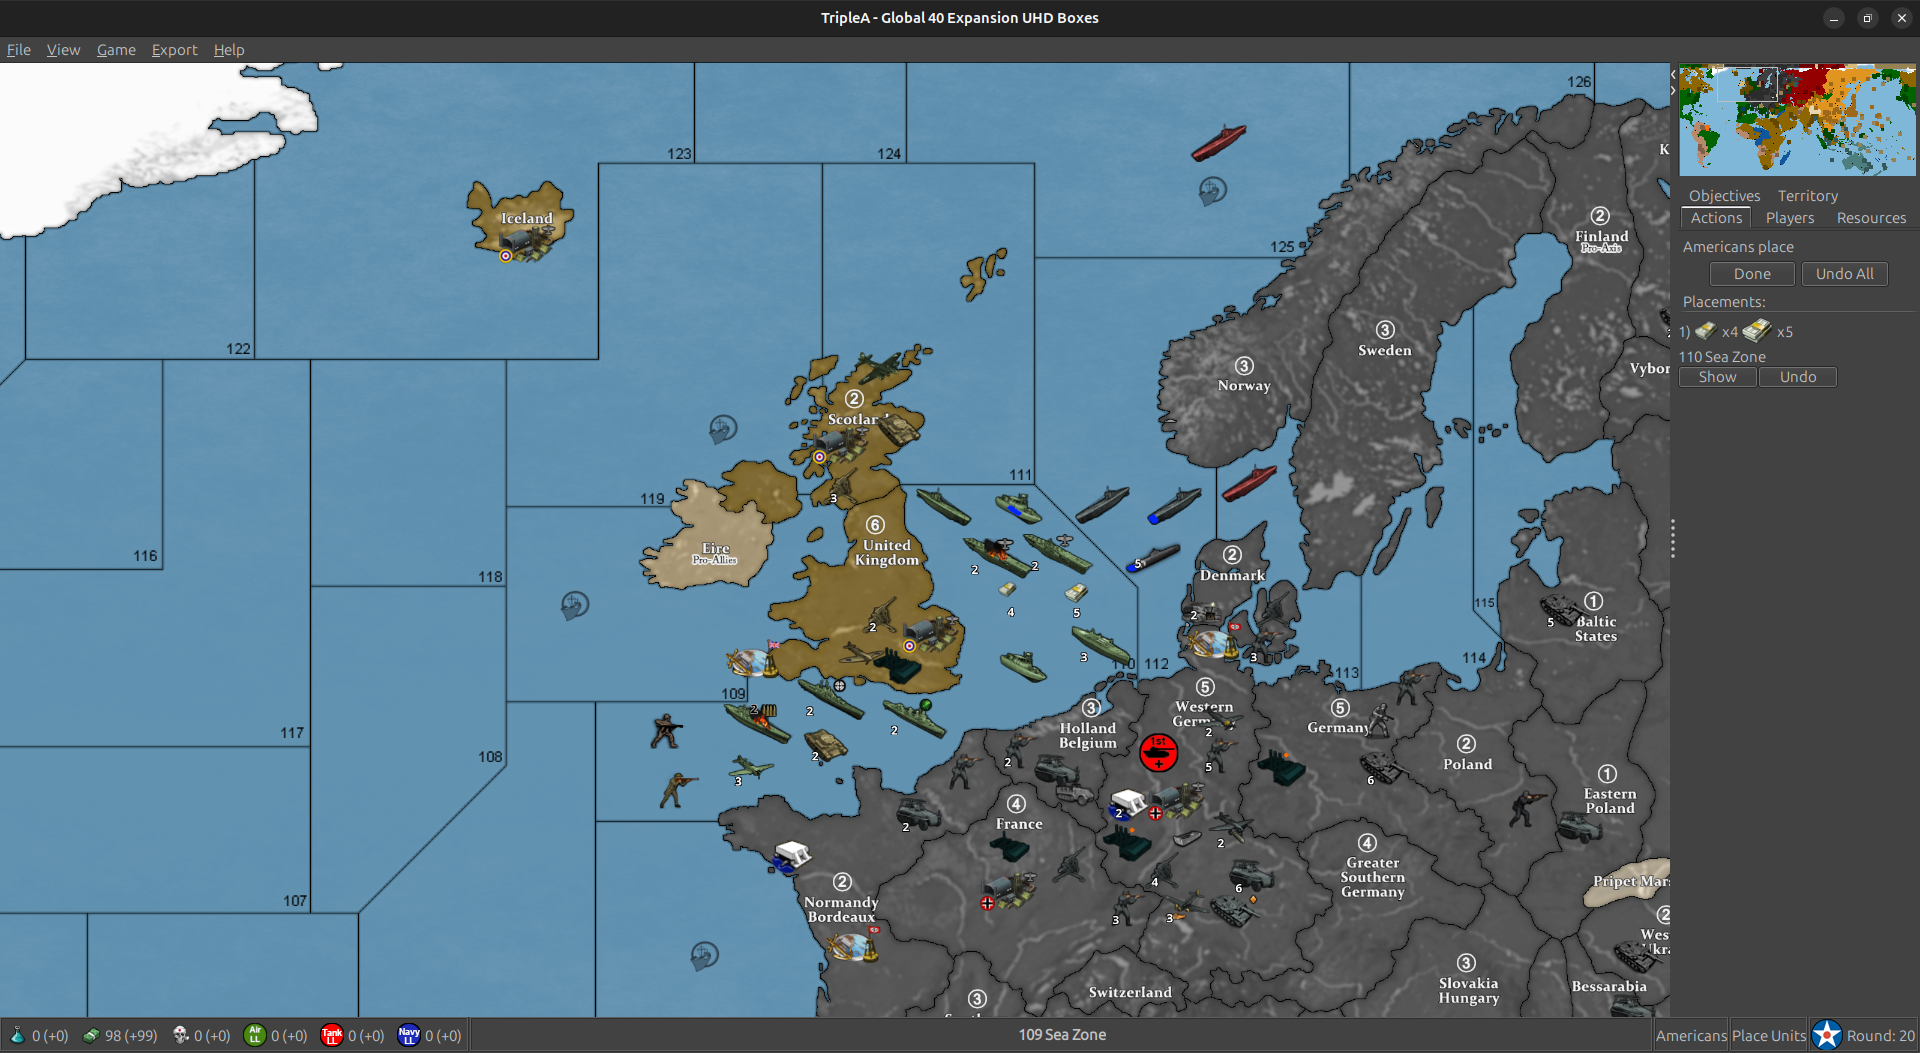The image size is (1920, 1053).
Task: Click the PUs money icon in status bar
Action: point(91,1035)
